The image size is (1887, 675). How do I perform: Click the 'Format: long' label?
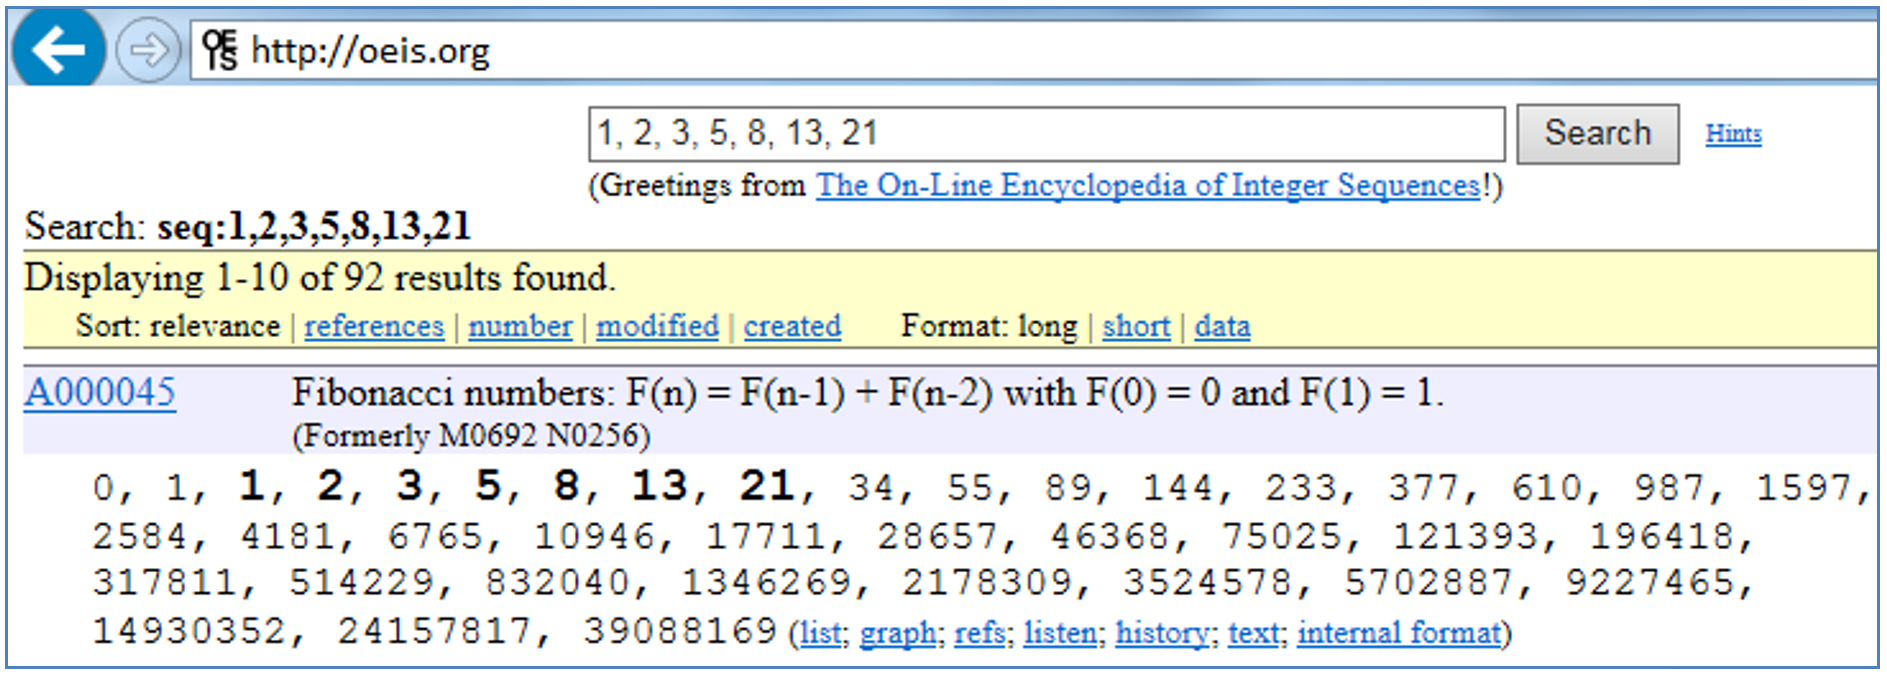click(x=989, y=326)
